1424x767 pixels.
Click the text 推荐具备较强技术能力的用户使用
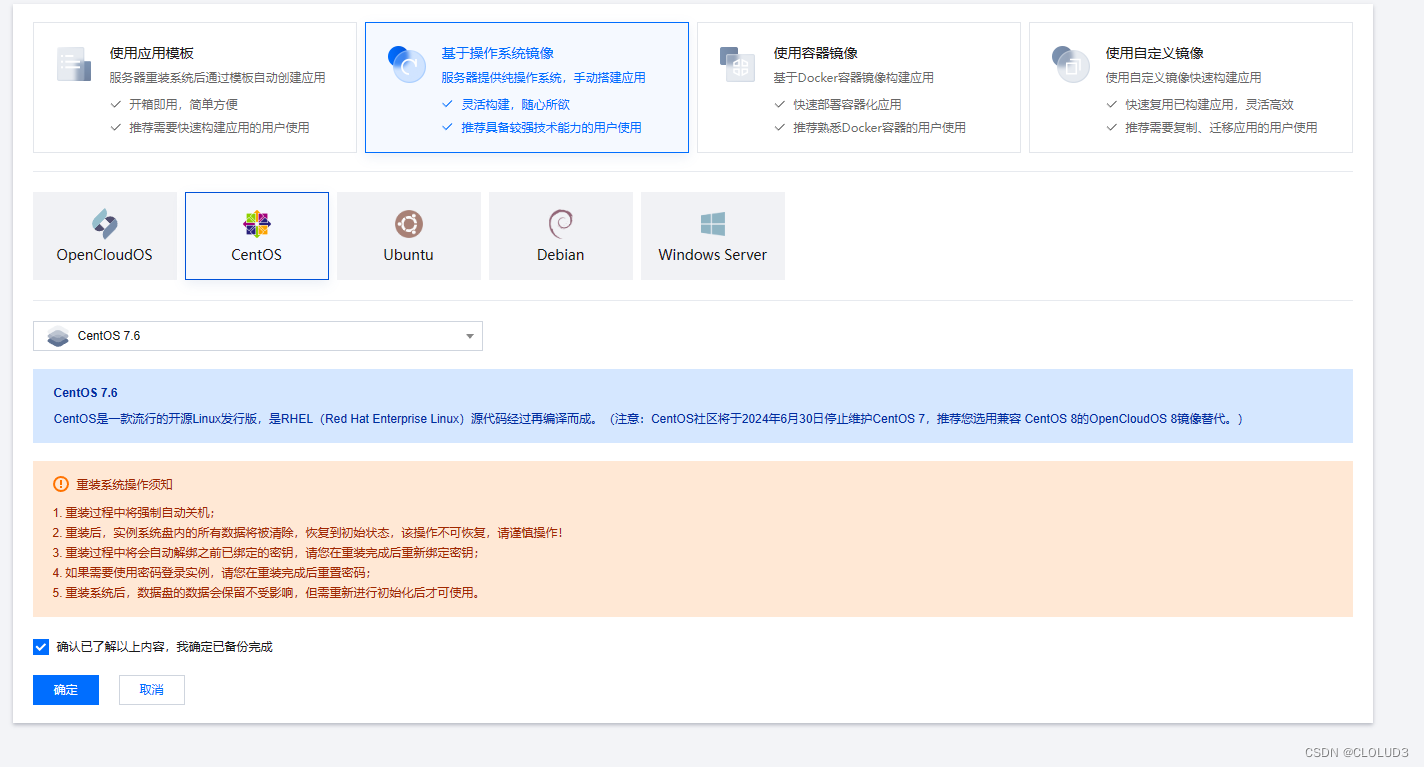tap(551, 128)
